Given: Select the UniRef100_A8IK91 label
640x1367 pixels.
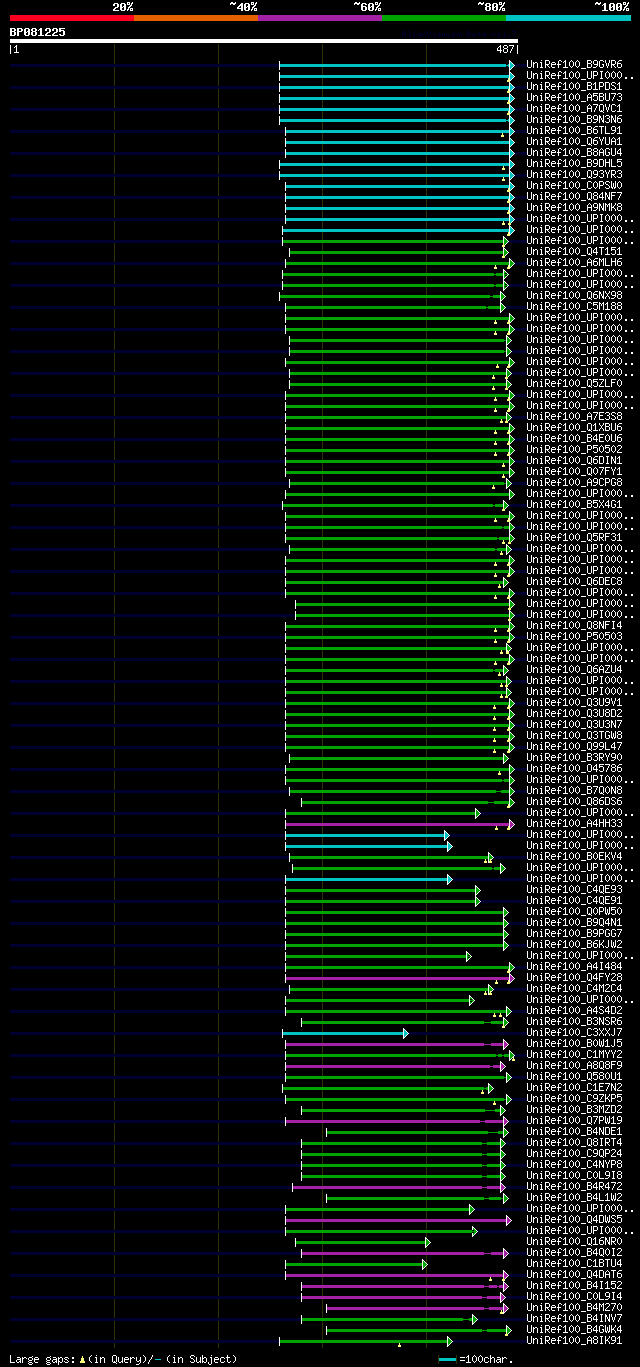Looking at the screenshot, I should pyautogui.click(x=573, y=1340).
